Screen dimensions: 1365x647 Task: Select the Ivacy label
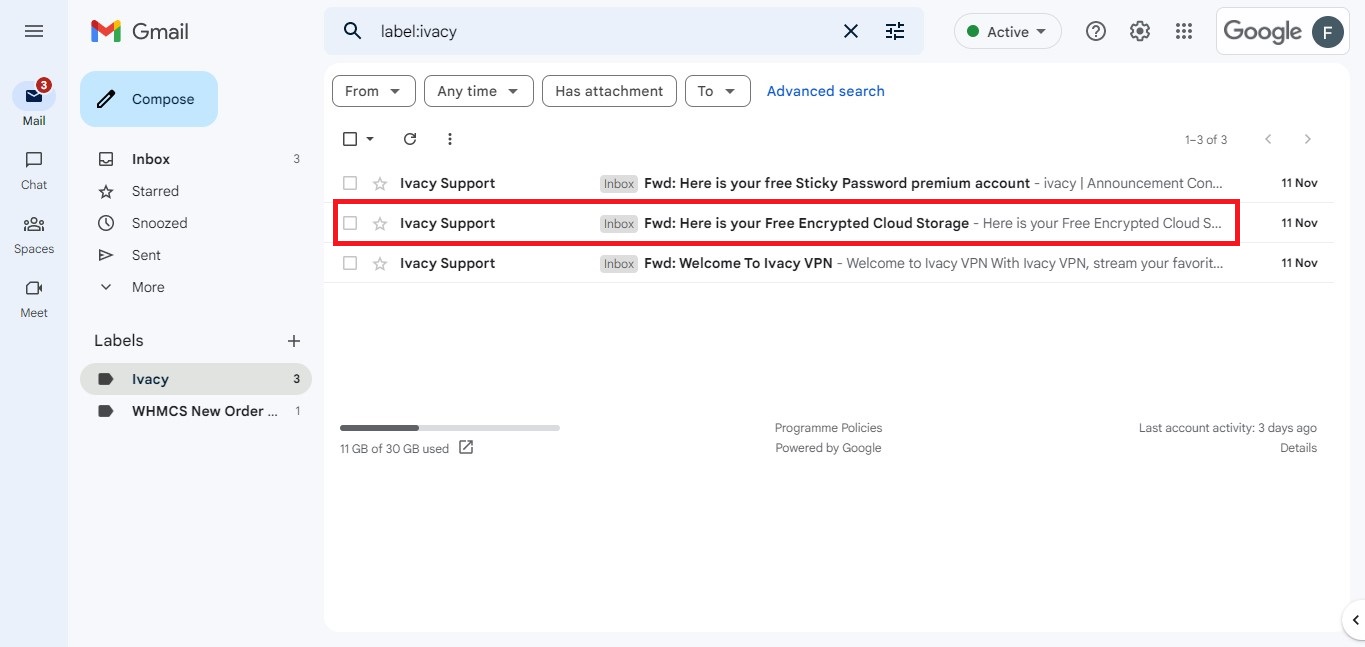(x=196, y=379)
